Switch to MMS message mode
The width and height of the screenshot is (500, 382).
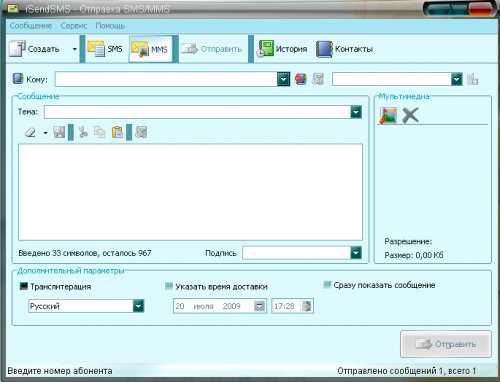[150, 49]
